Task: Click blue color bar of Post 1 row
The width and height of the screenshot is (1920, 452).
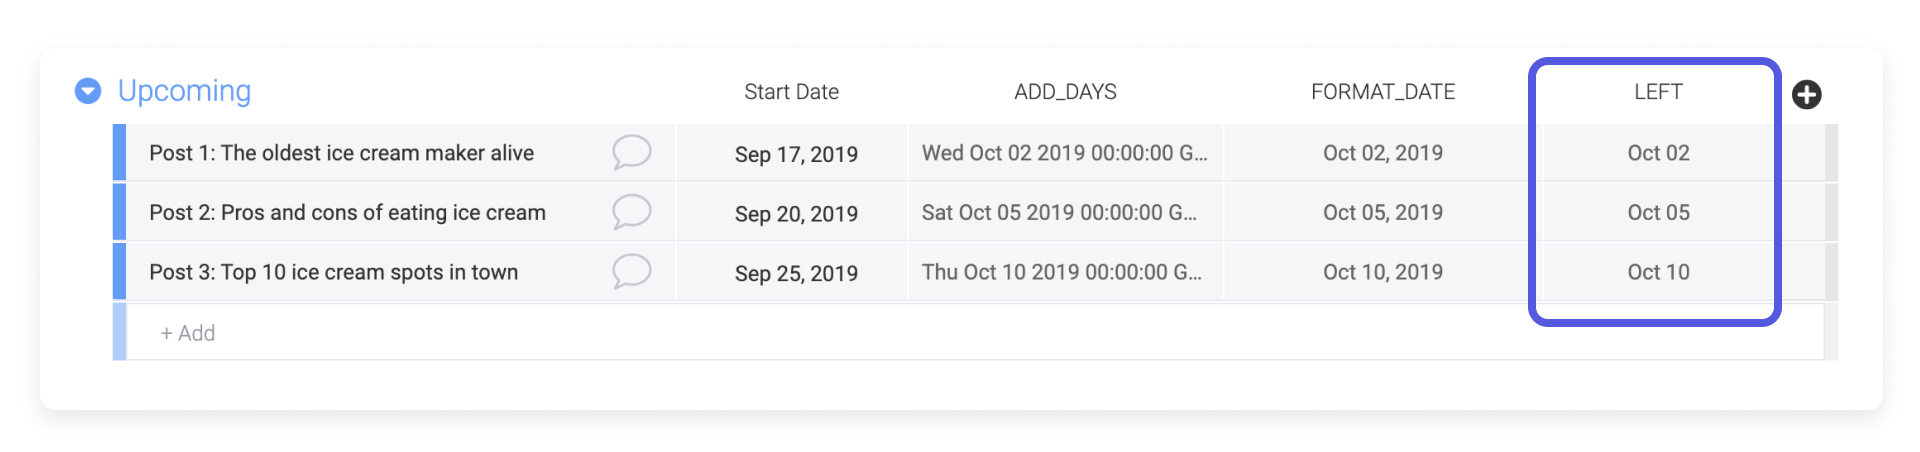Action: click(x=119, y=153)
